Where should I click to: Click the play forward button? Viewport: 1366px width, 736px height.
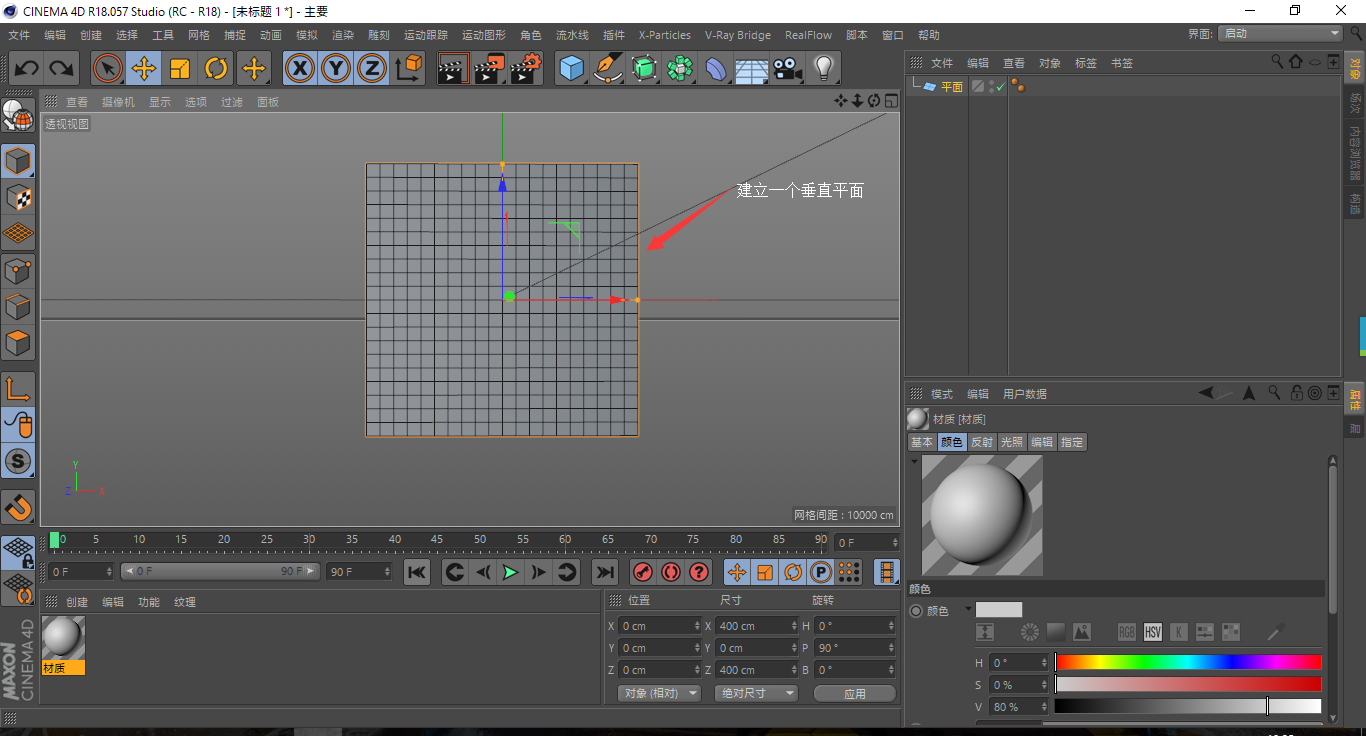(x=510, y=572)
